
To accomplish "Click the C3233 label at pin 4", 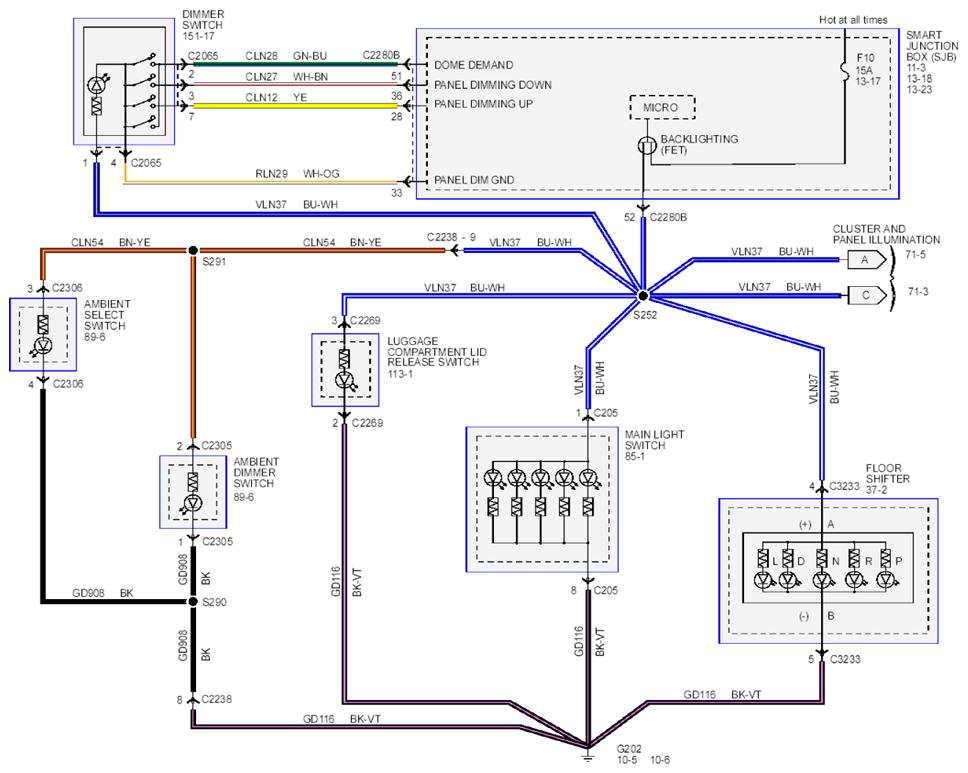I will tap(845, 486).
